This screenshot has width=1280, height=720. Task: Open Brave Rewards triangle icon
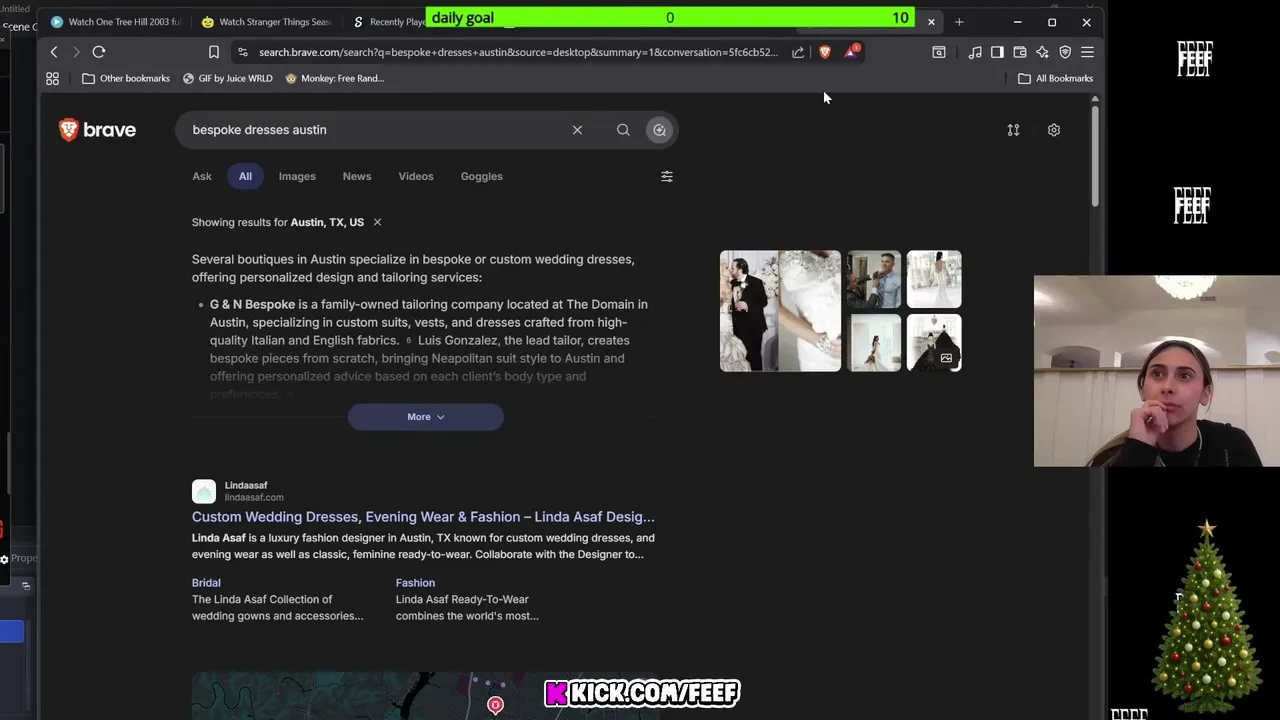[x=851, y=52]
